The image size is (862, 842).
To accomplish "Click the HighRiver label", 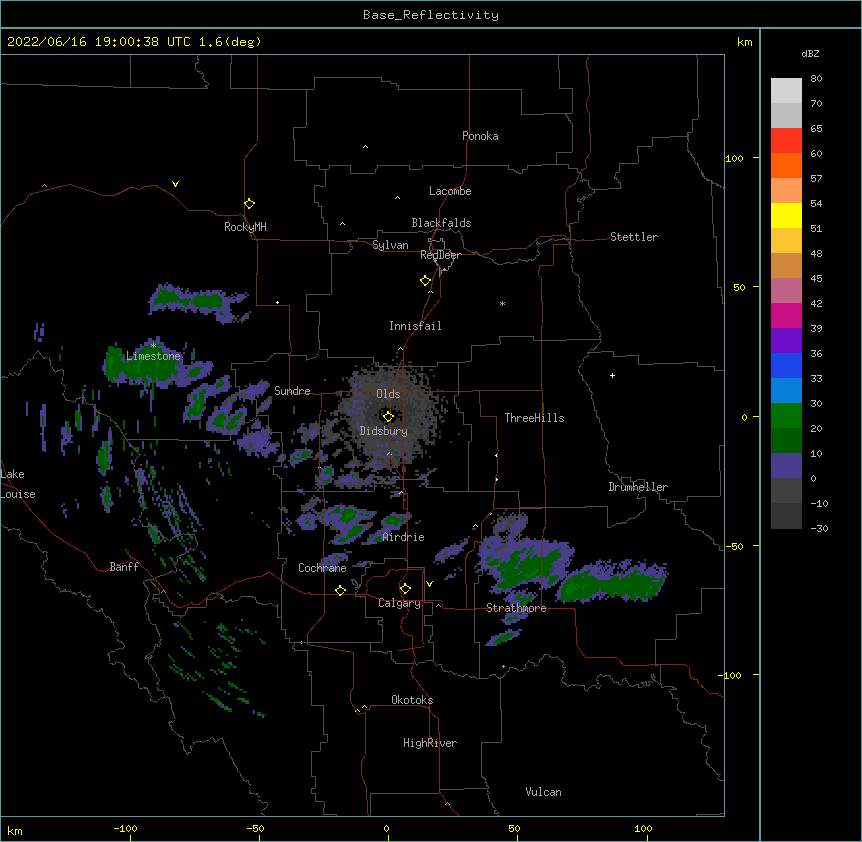I will pos(430,743).
